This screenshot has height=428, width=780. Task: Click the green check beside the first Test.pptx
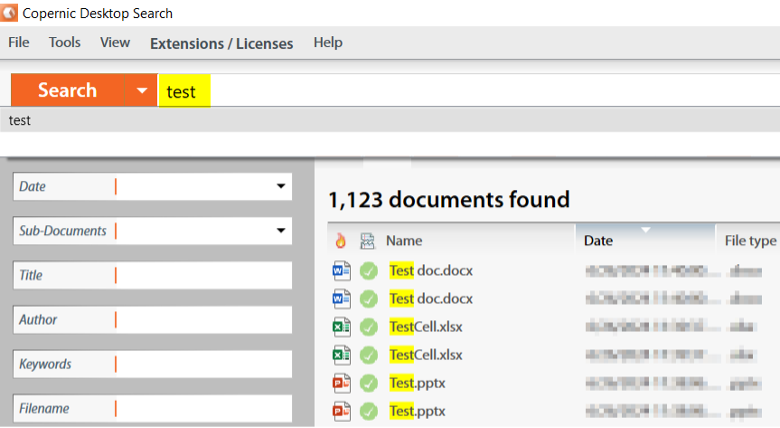369,383
